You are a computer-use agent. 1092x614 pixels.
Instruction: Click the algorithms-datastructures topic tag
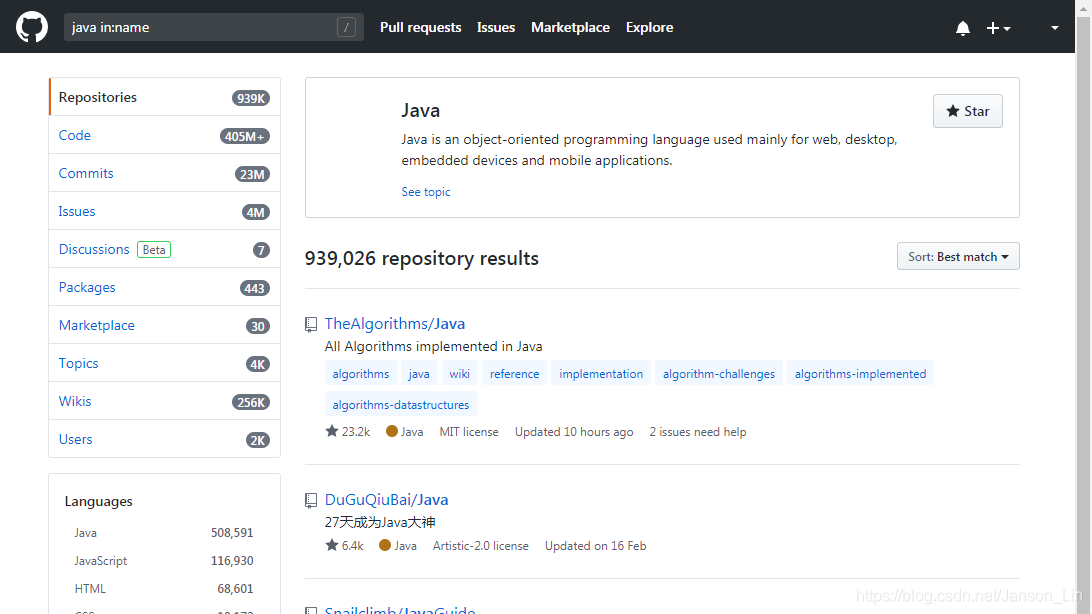click(x=400, y=404)
